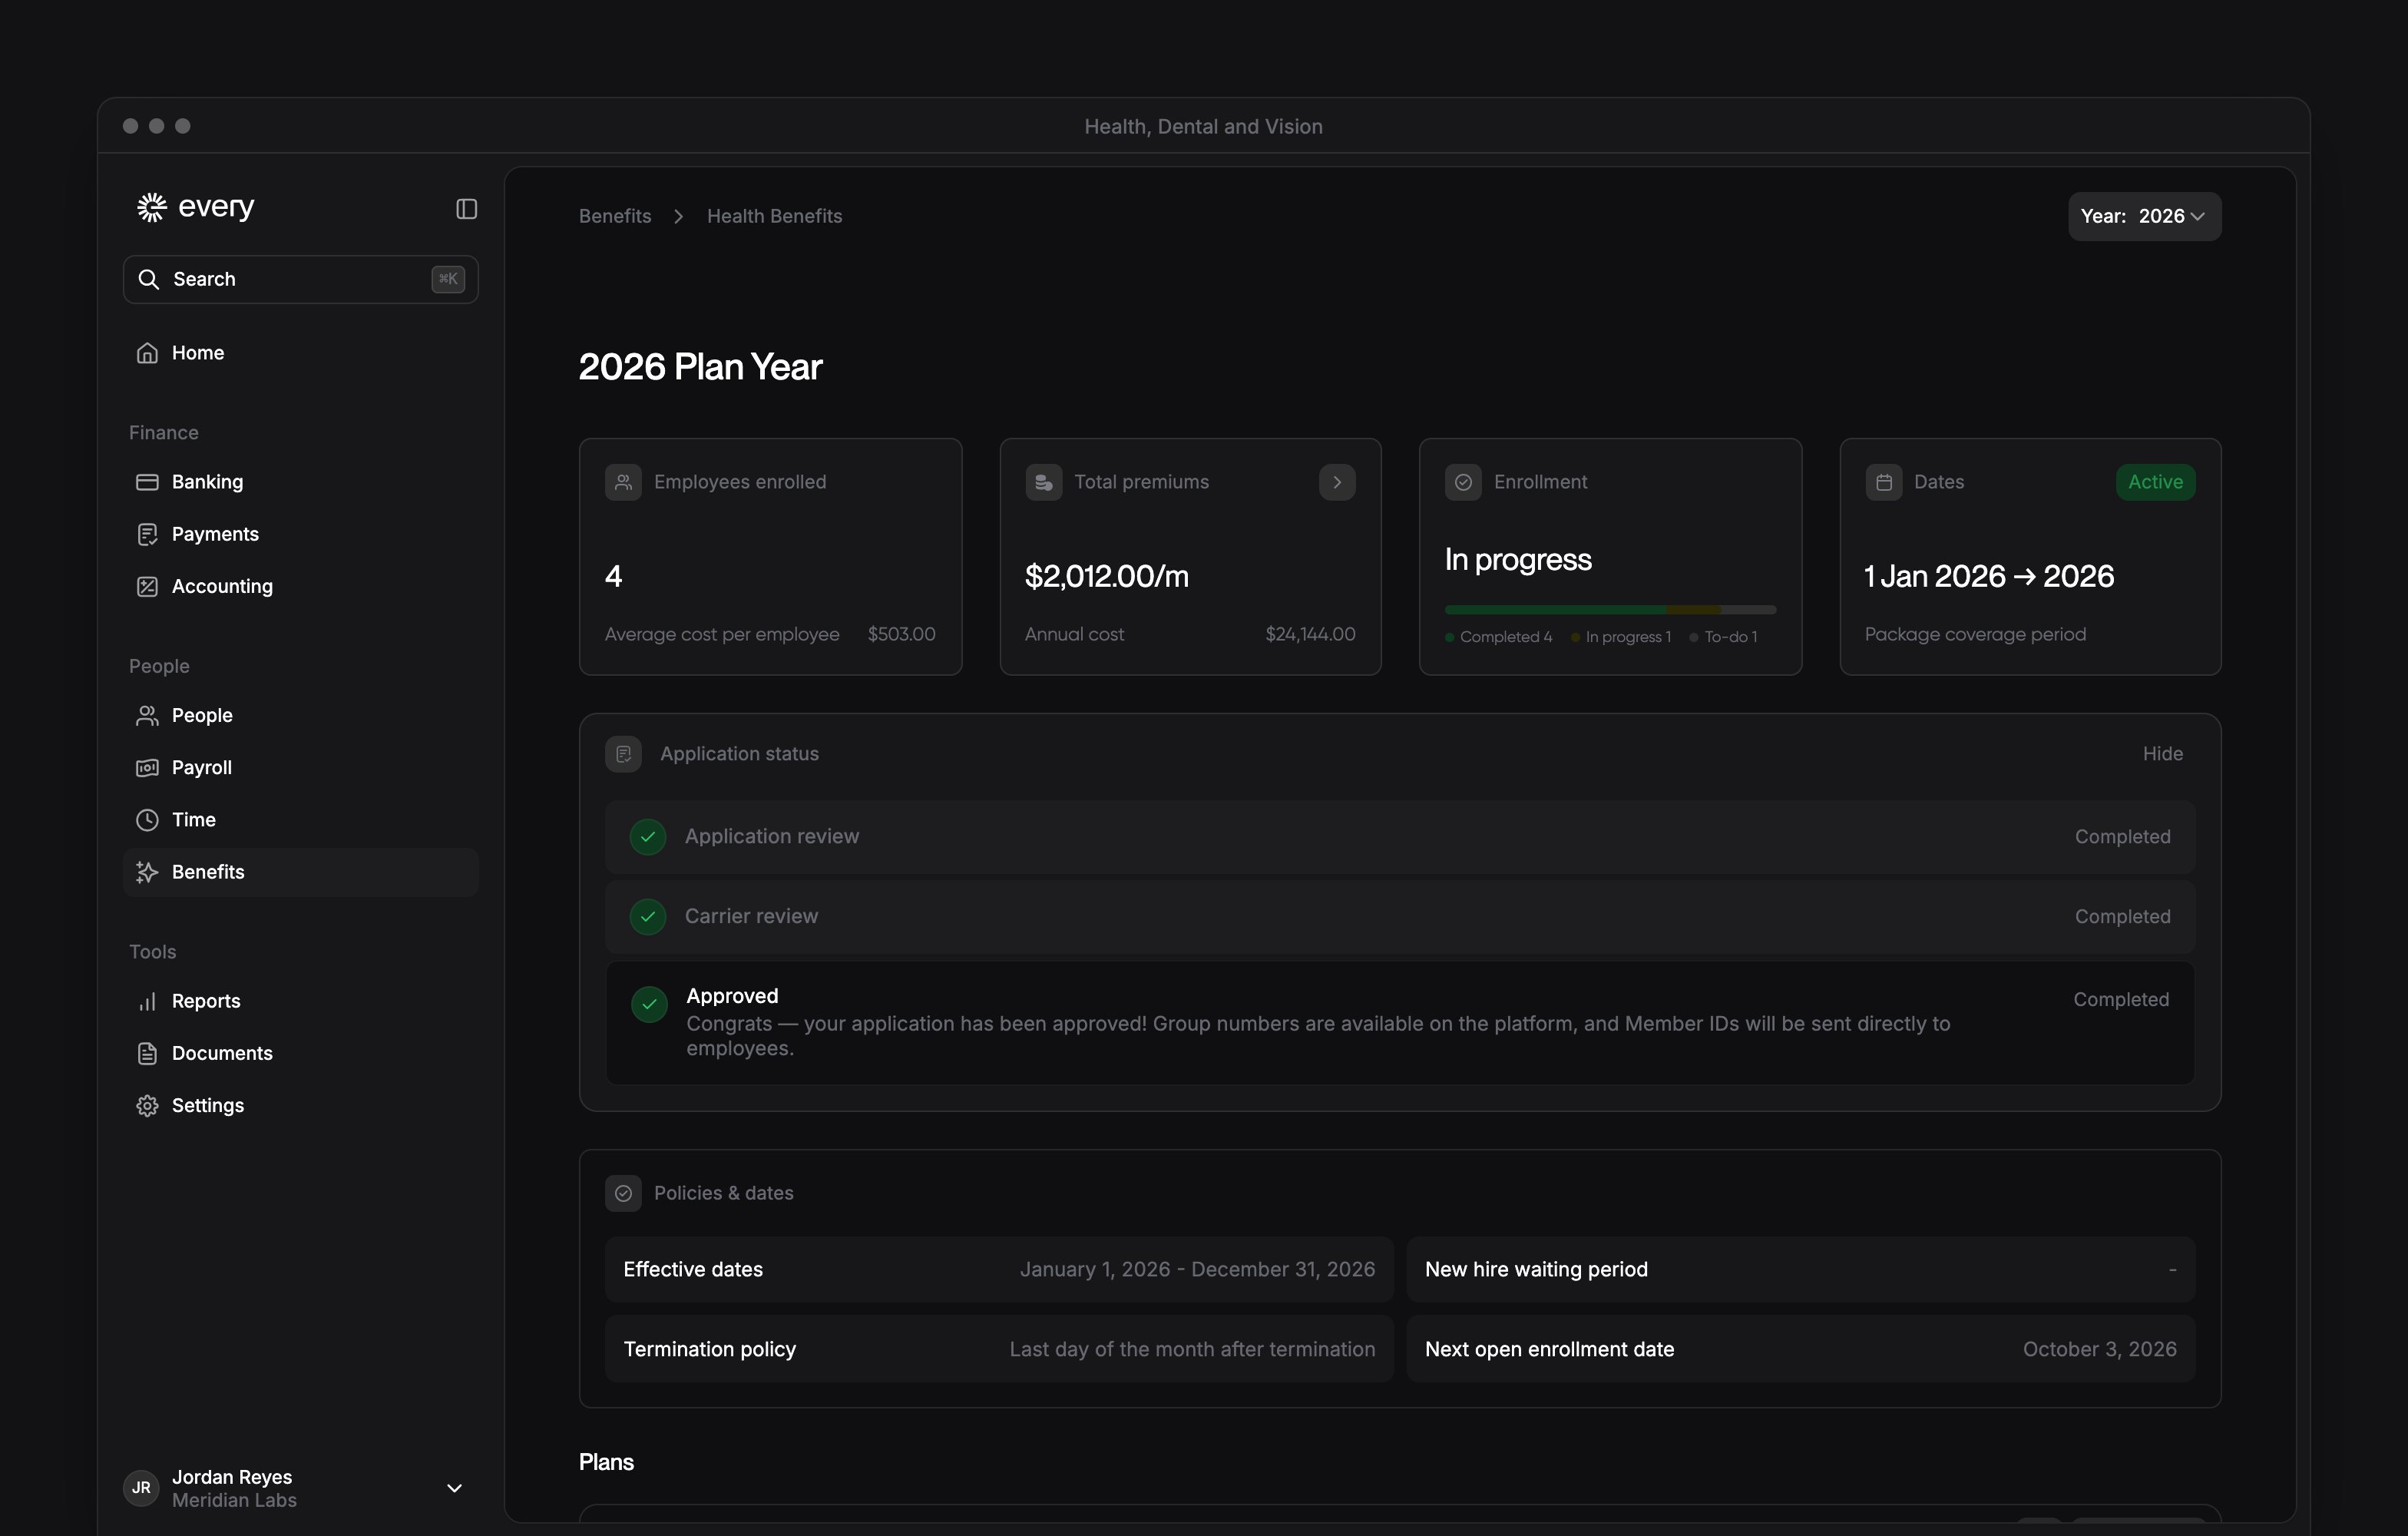
Task: Click the Total premiums coins icon
Action: 1043,482
